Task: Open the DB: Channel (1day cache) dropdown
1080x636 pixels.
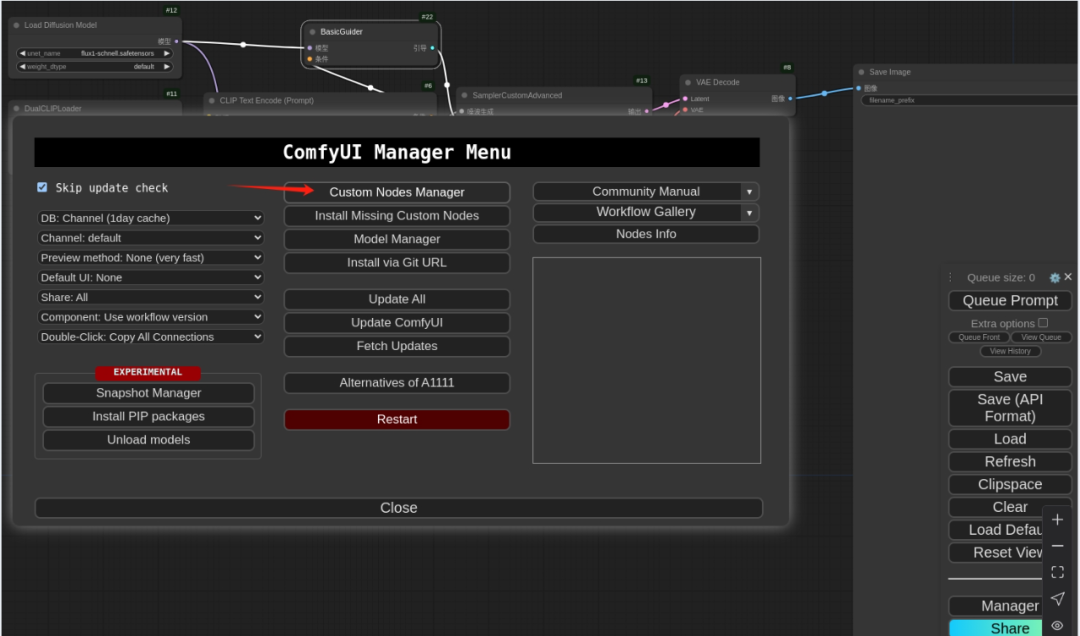Action: pos(150,218)
